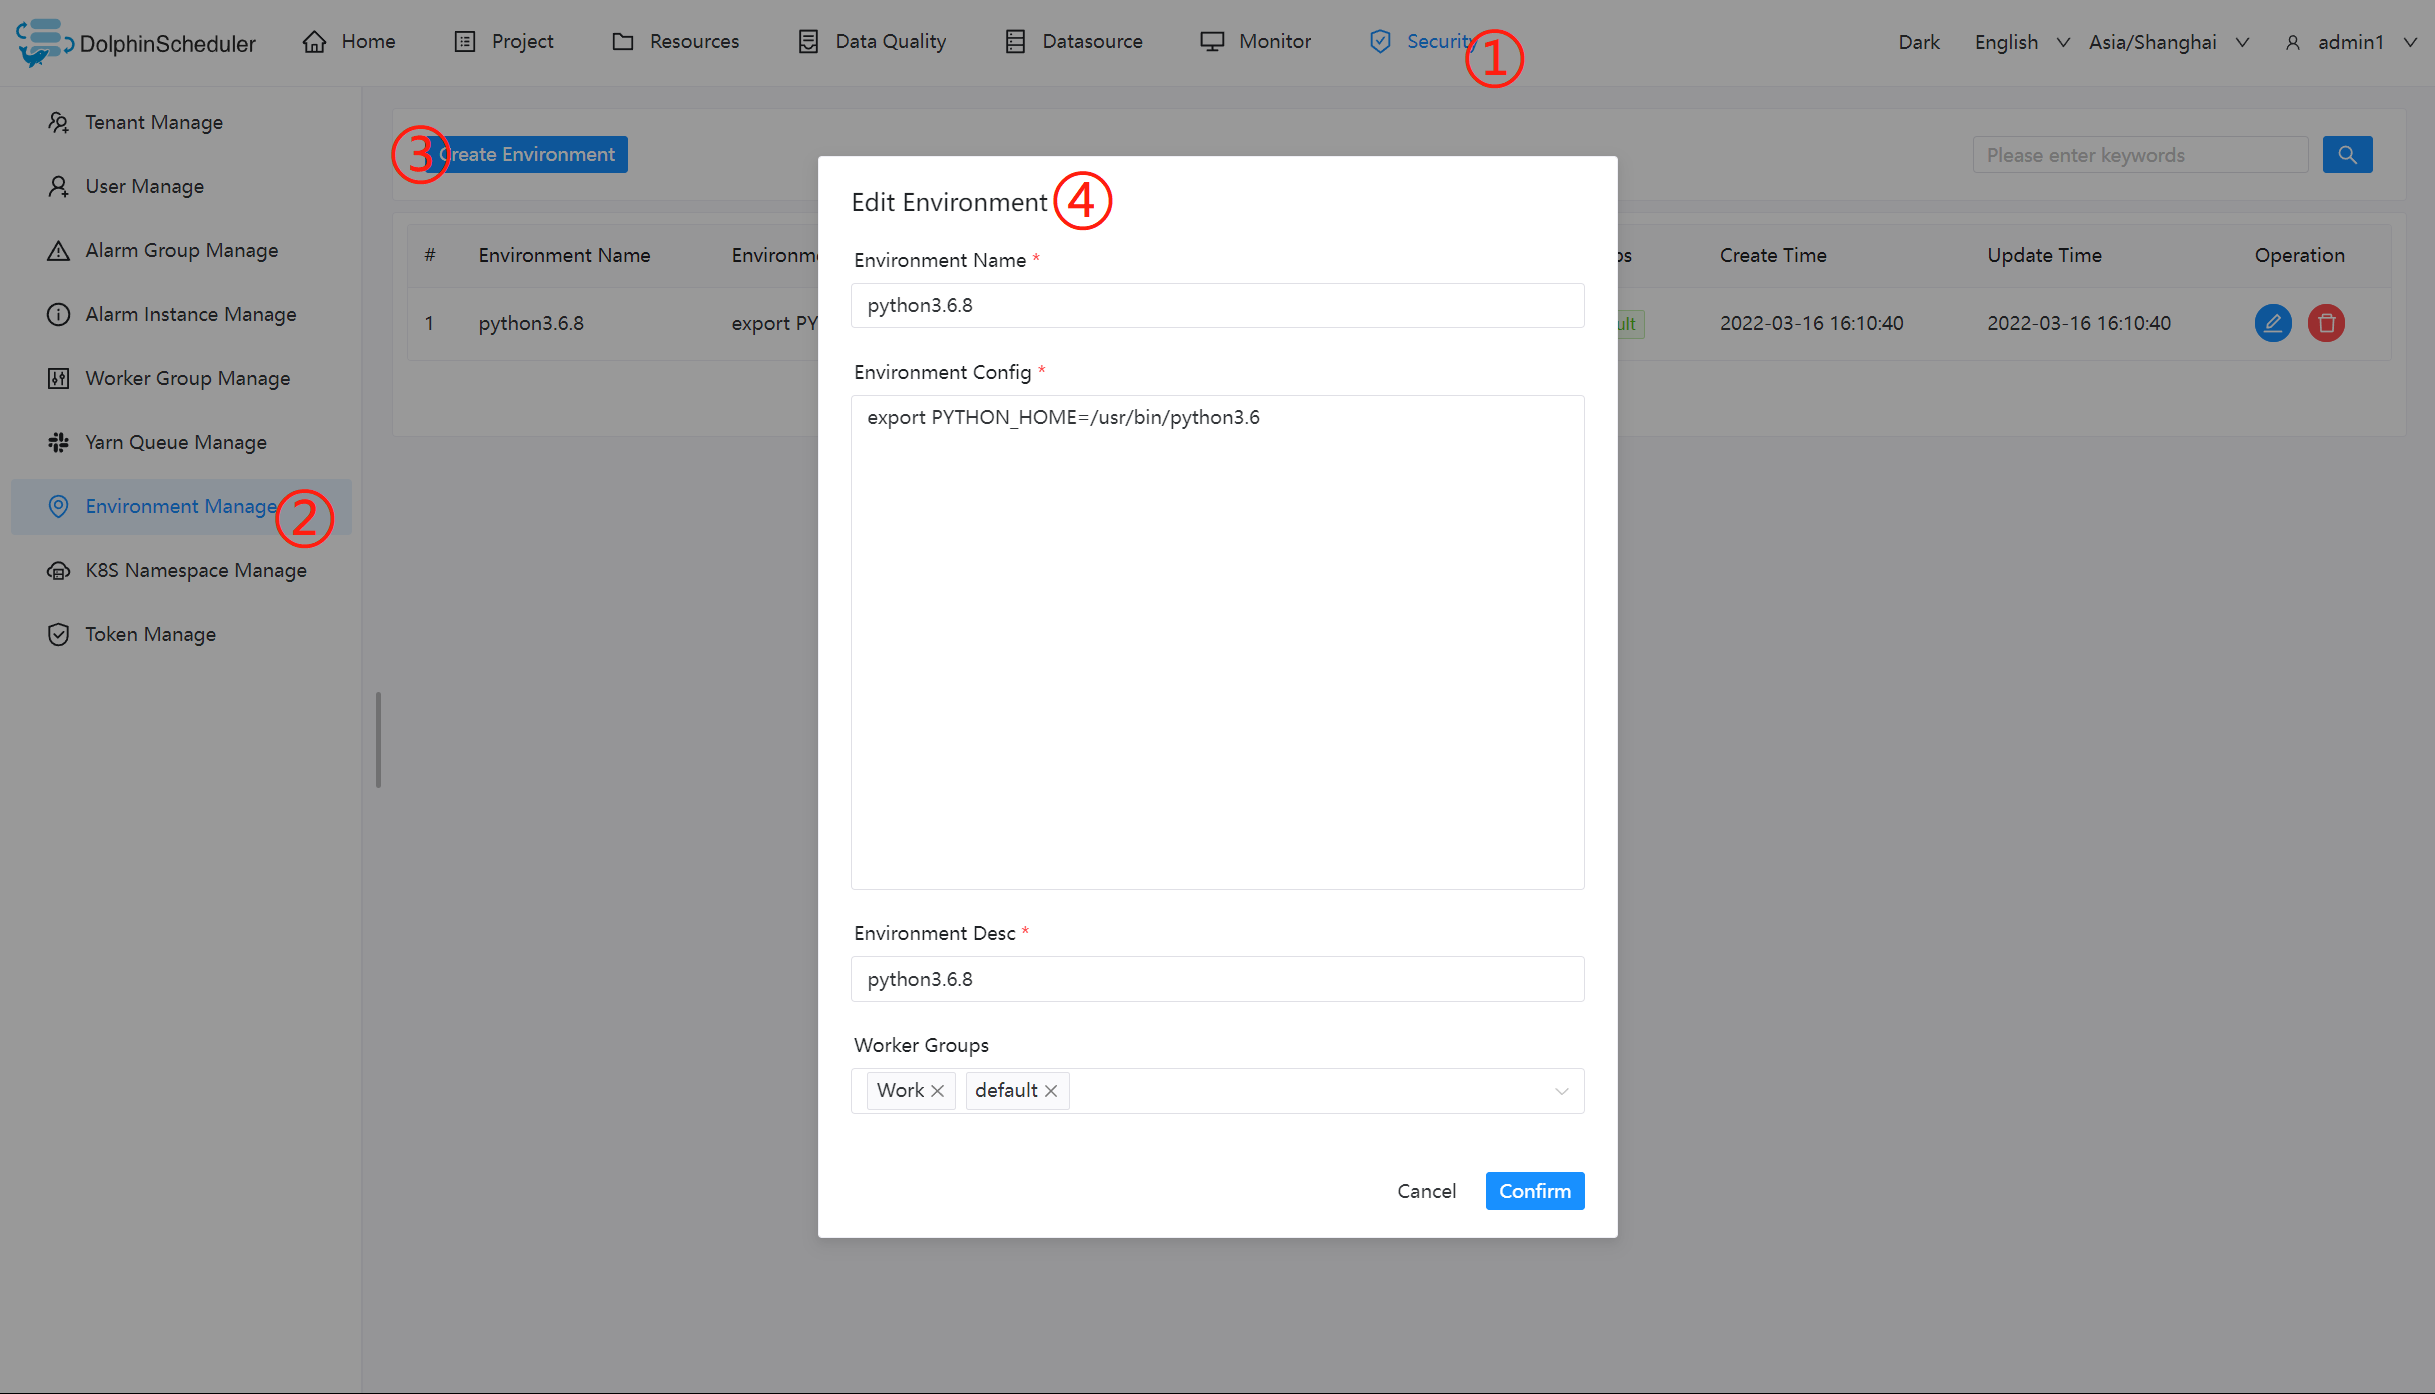Click the Tenant Manage icon
The width and height of the screenshot is (2435, 1394).
(57, 120)
